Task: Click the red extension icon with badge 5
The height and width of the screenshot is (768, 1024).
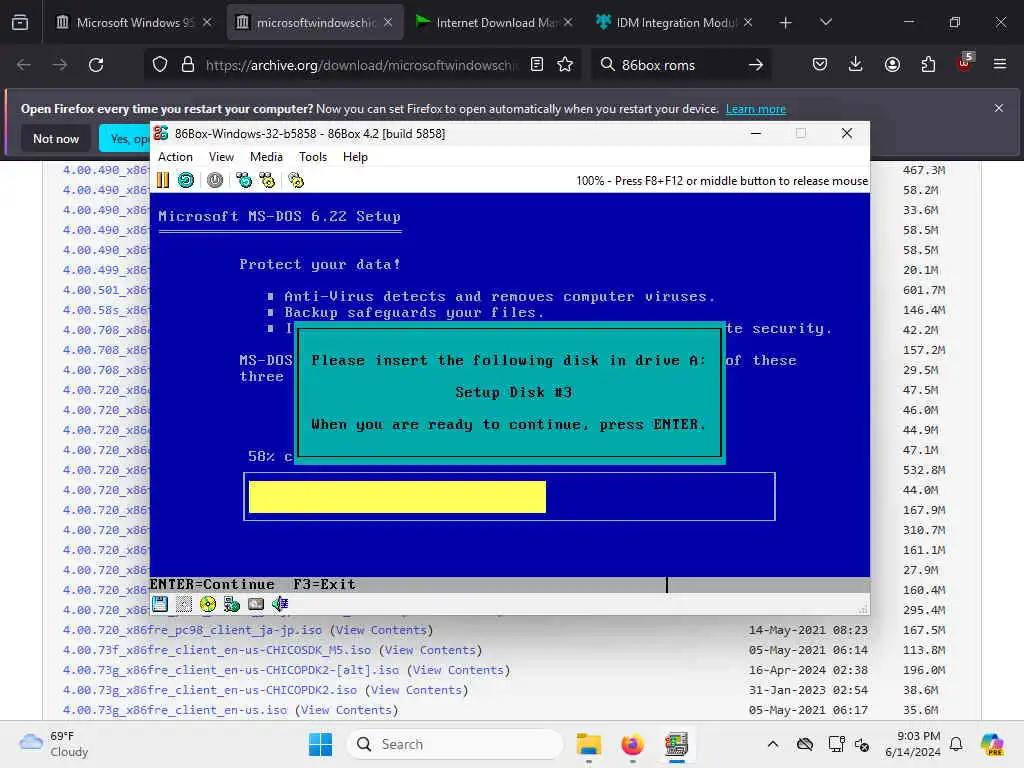Action: tap(964, 63)
